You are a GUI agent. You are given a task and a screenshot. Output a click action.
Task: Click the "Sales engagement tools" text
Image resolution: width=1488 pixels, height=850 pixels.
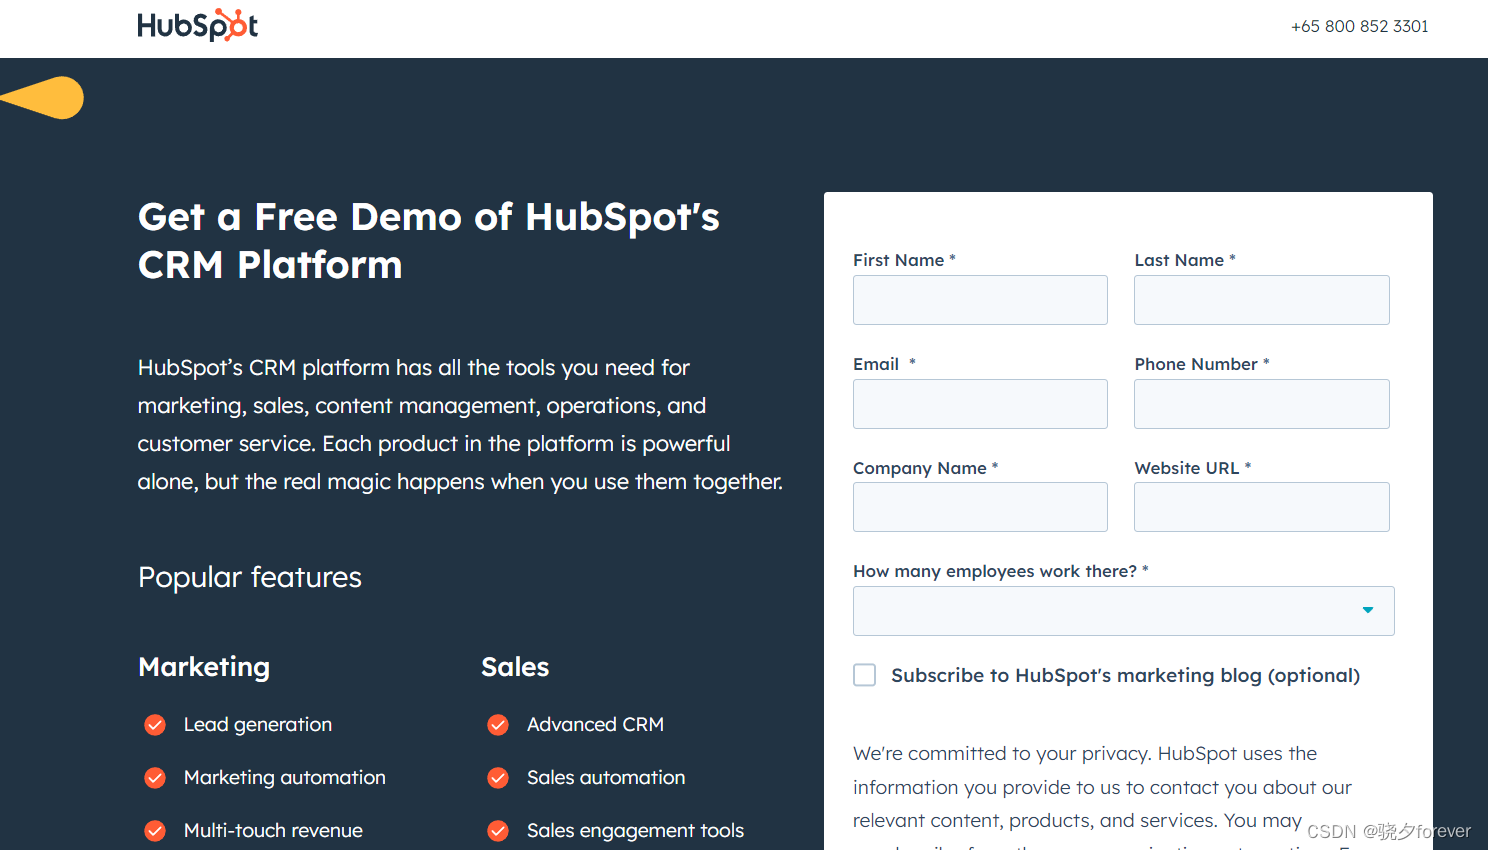(x=636, y=831)
